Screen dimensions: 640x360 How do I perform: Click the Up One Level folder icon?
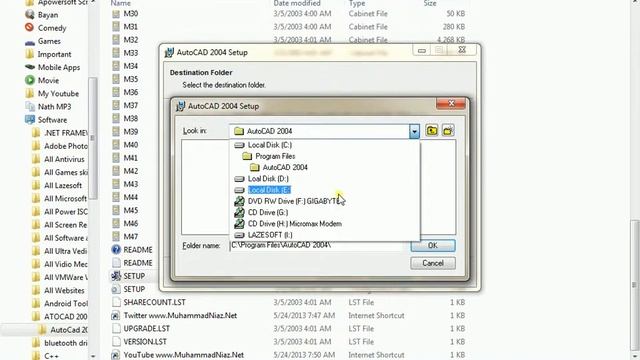(x=432, y=131)
